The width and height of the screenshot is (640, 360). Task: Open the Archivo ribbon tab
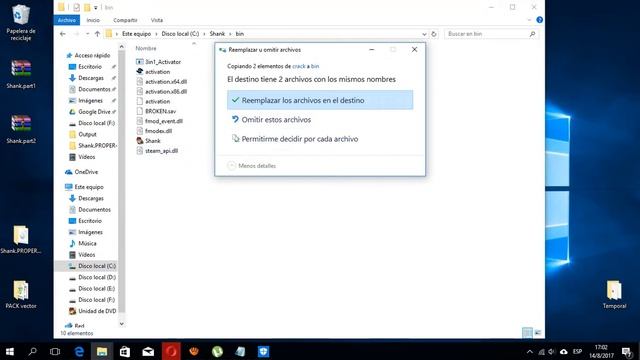[x=67, y=20]
